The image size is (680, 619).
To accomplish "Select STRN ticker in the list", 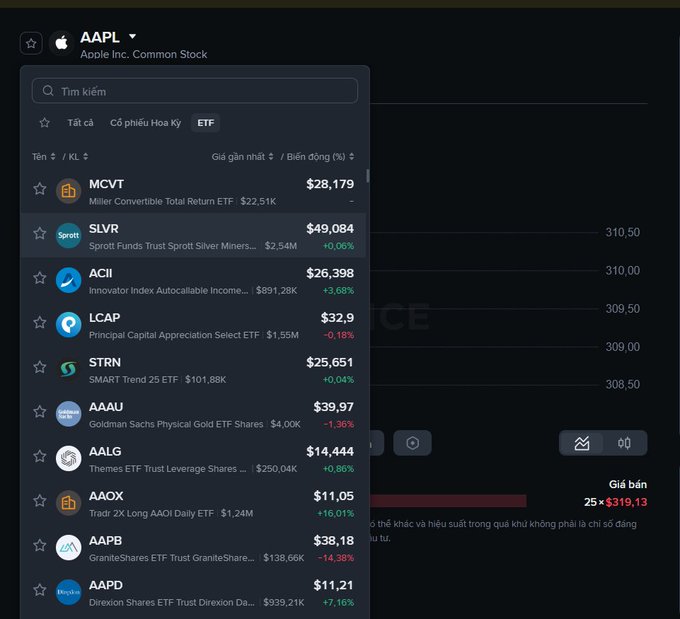I will point(105,363).
